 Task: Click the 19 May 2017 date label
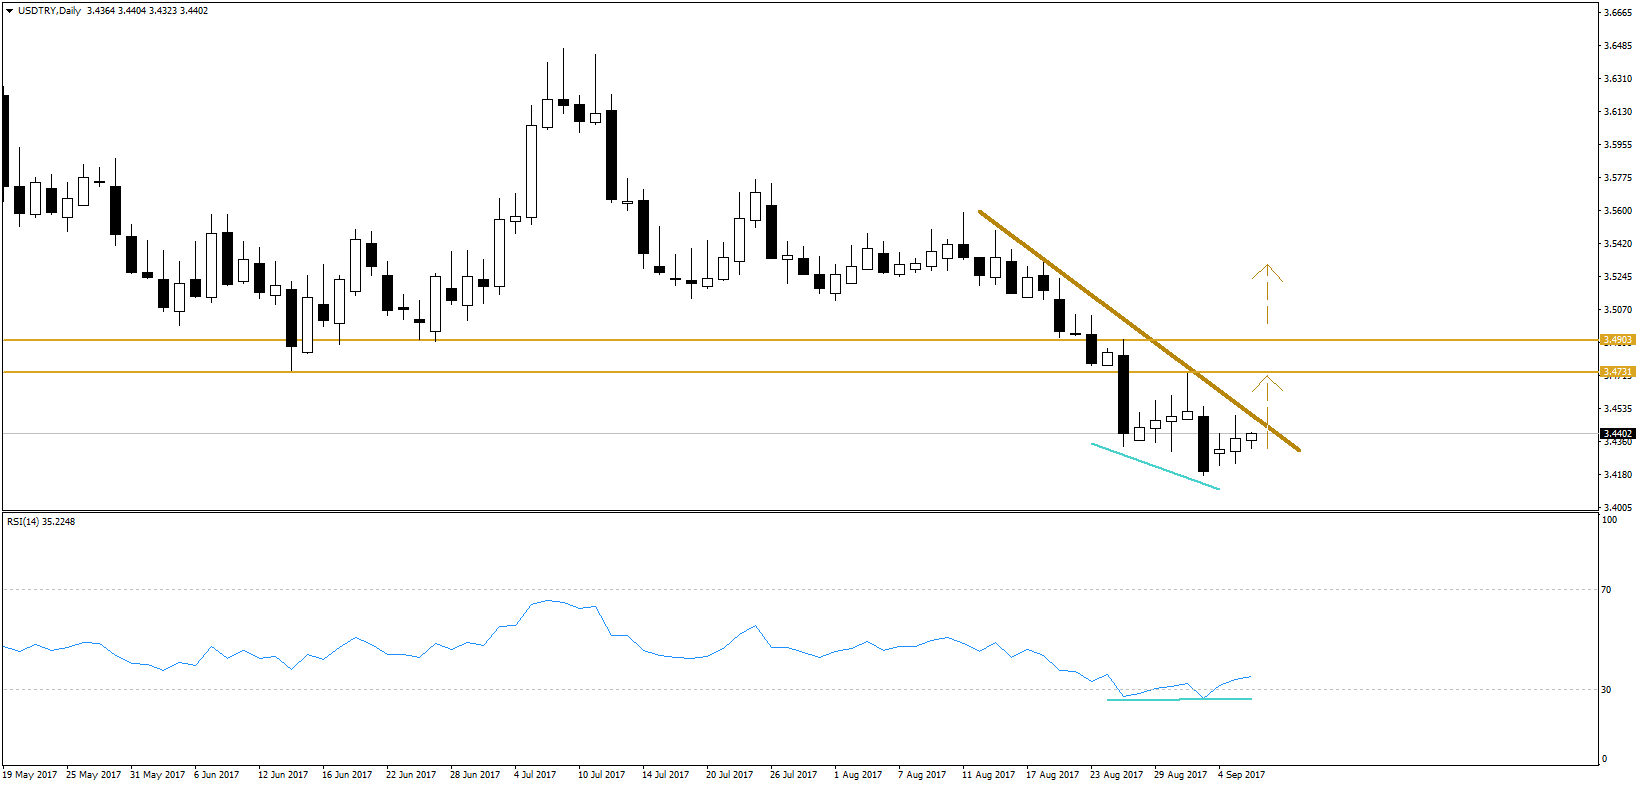coord(30,774)
